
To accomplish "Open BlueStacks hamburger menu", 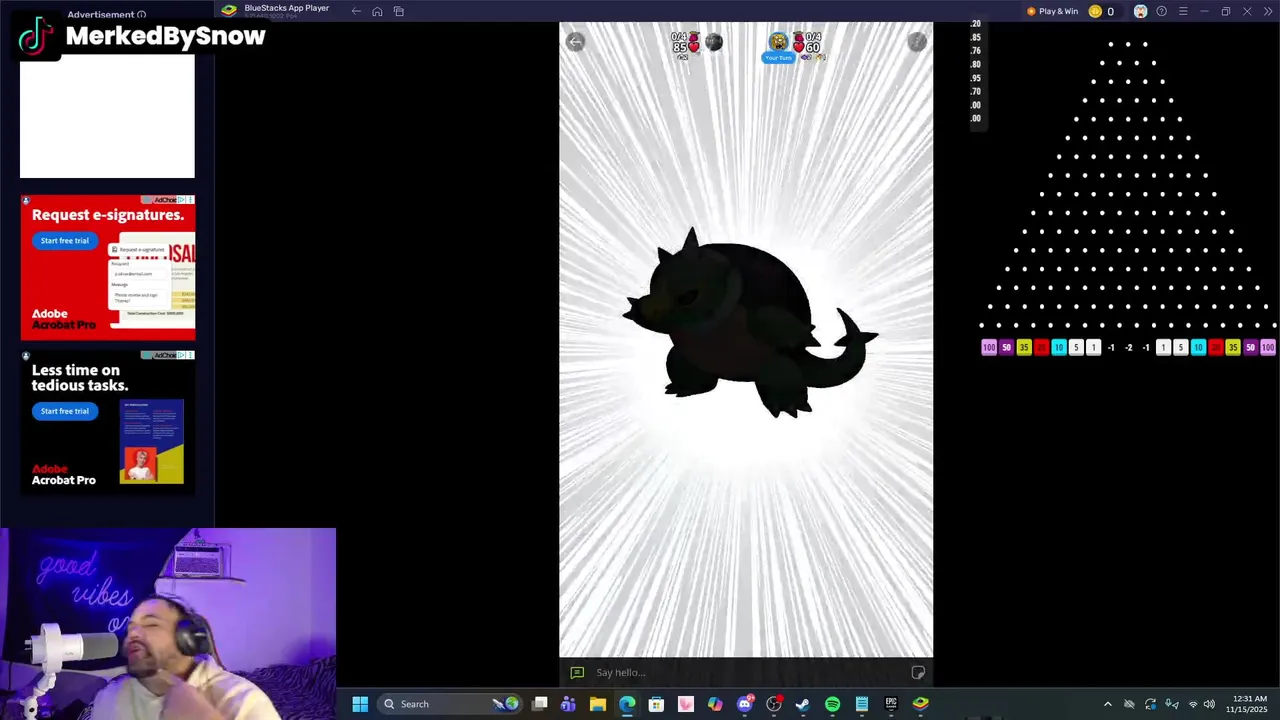I will pos(1183,11).
